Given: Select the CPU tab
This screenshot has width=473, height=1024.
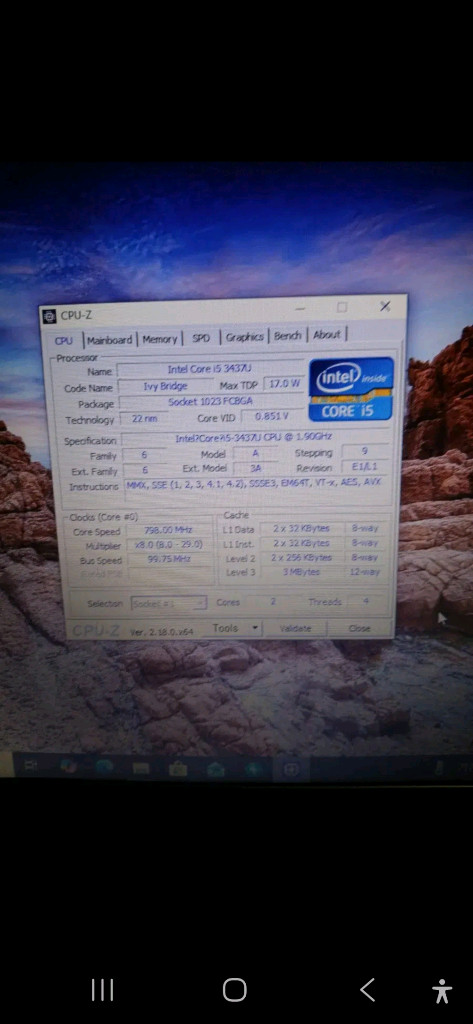Looking at the screenshot, I should point(64,340).
